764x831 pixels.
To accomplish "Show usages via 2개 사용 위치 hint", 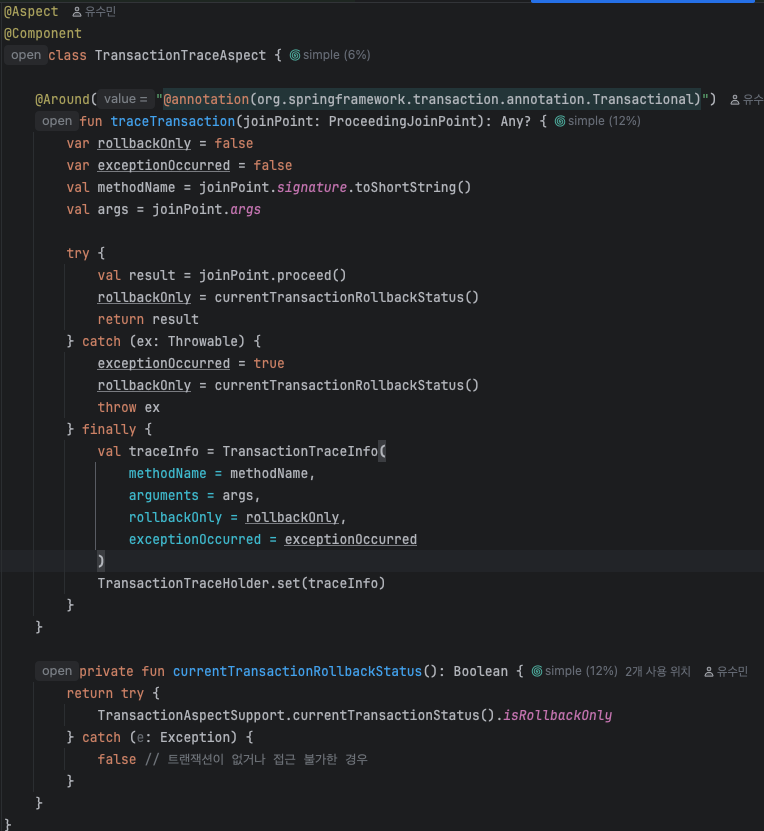I will pyautogui.click(x=658, y=671).
